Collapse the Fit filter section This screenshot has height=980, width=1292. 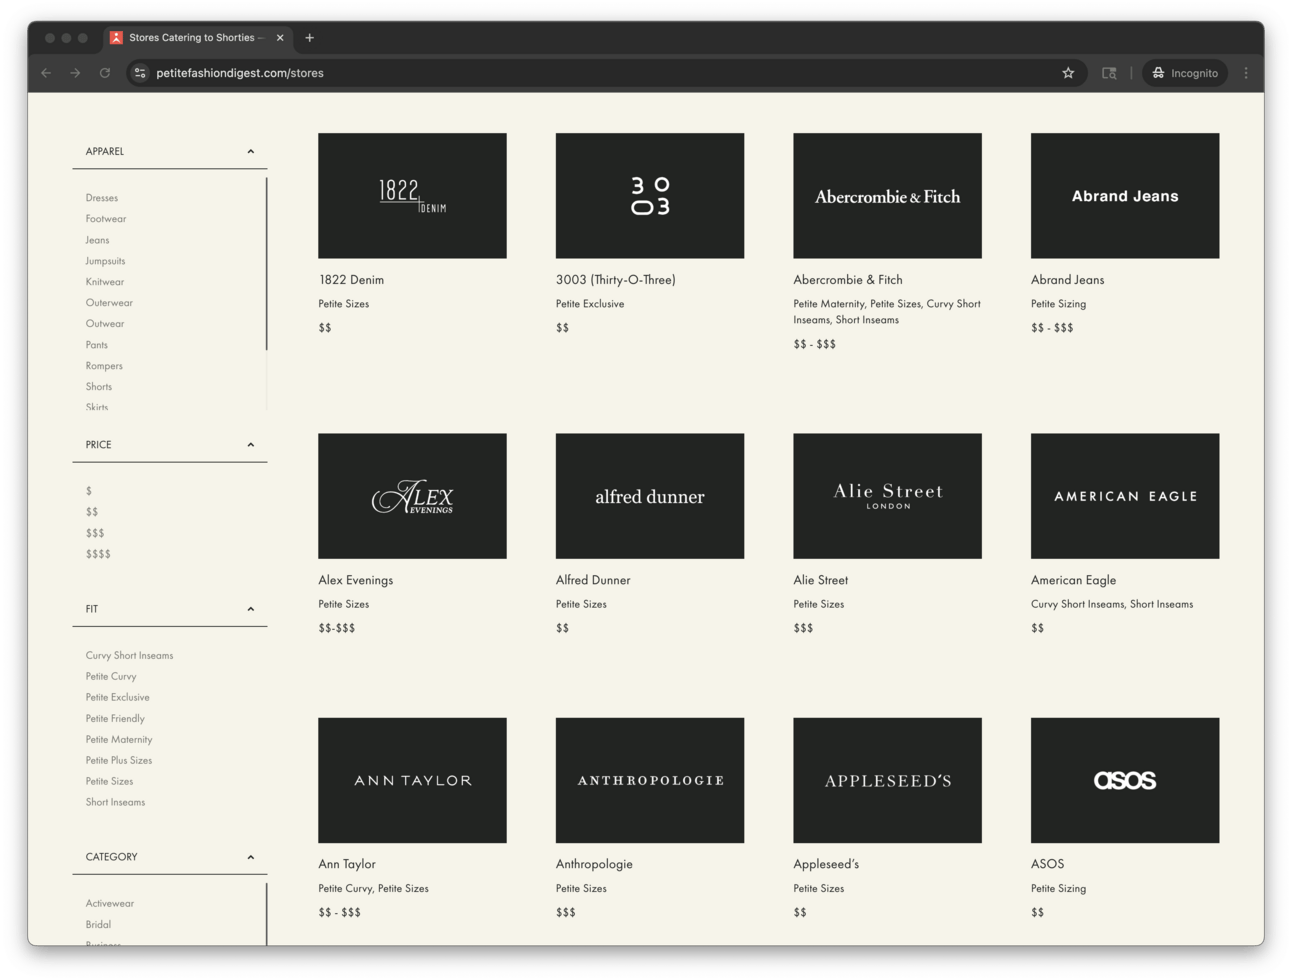tap(251, 609)
